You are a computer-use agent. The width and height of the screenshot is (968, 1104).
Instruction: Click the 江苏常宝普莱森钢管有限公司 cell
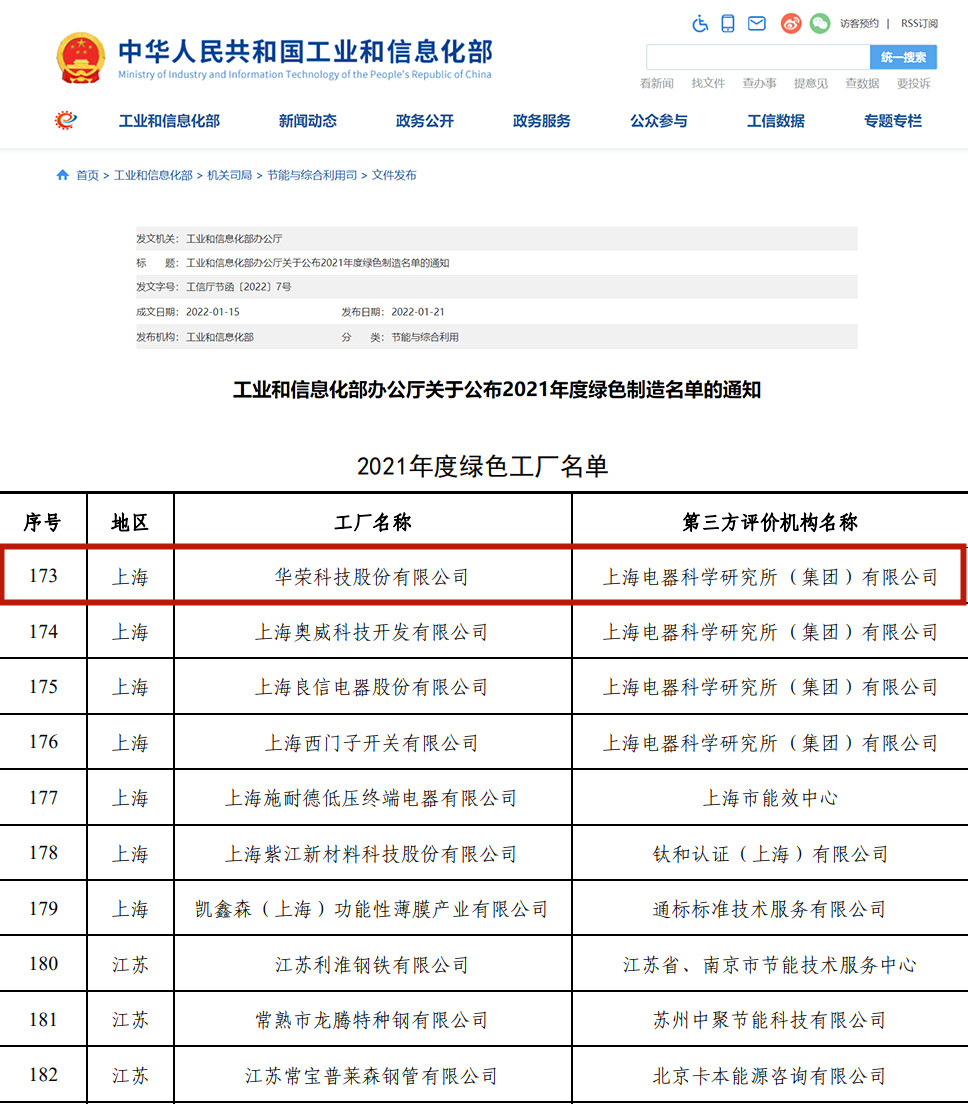point(372,1075)
